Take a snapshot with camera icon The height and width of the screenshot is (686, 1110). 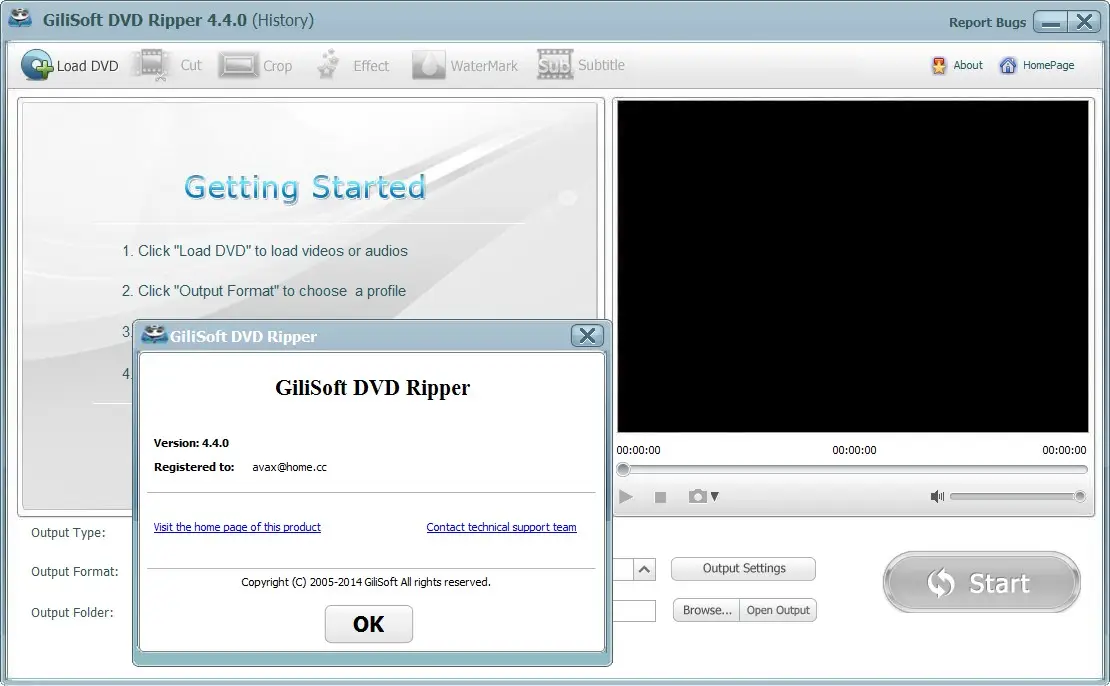tap(697, 496)
